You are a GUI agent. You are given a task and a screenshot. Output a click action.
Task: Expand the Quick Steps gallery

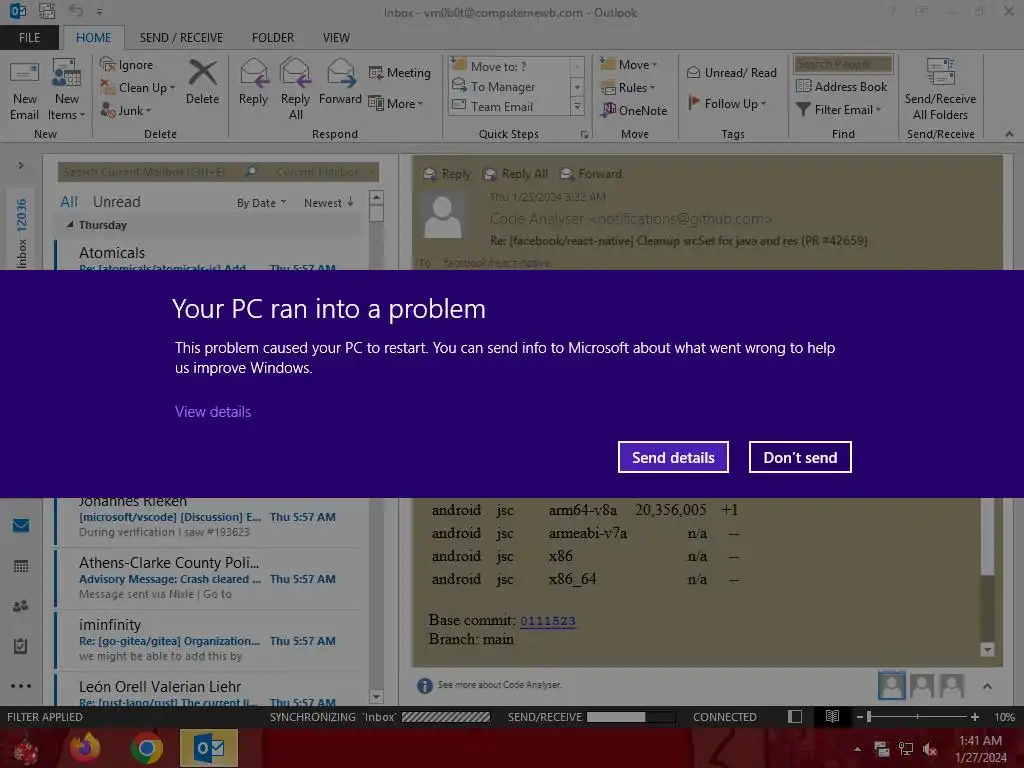tap(577, 106)
